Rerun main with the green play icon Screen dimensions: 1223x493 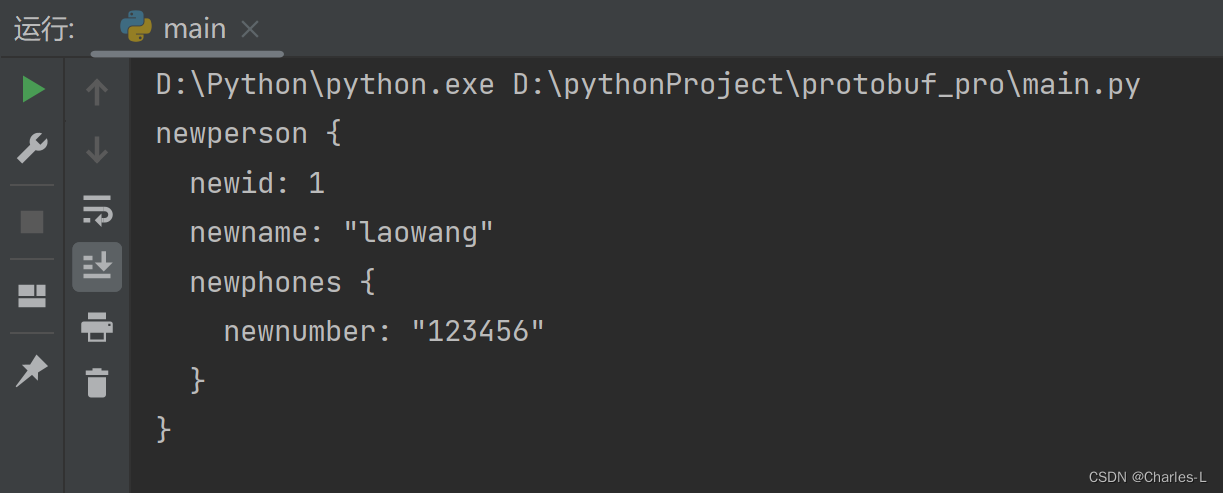(33, 90)
